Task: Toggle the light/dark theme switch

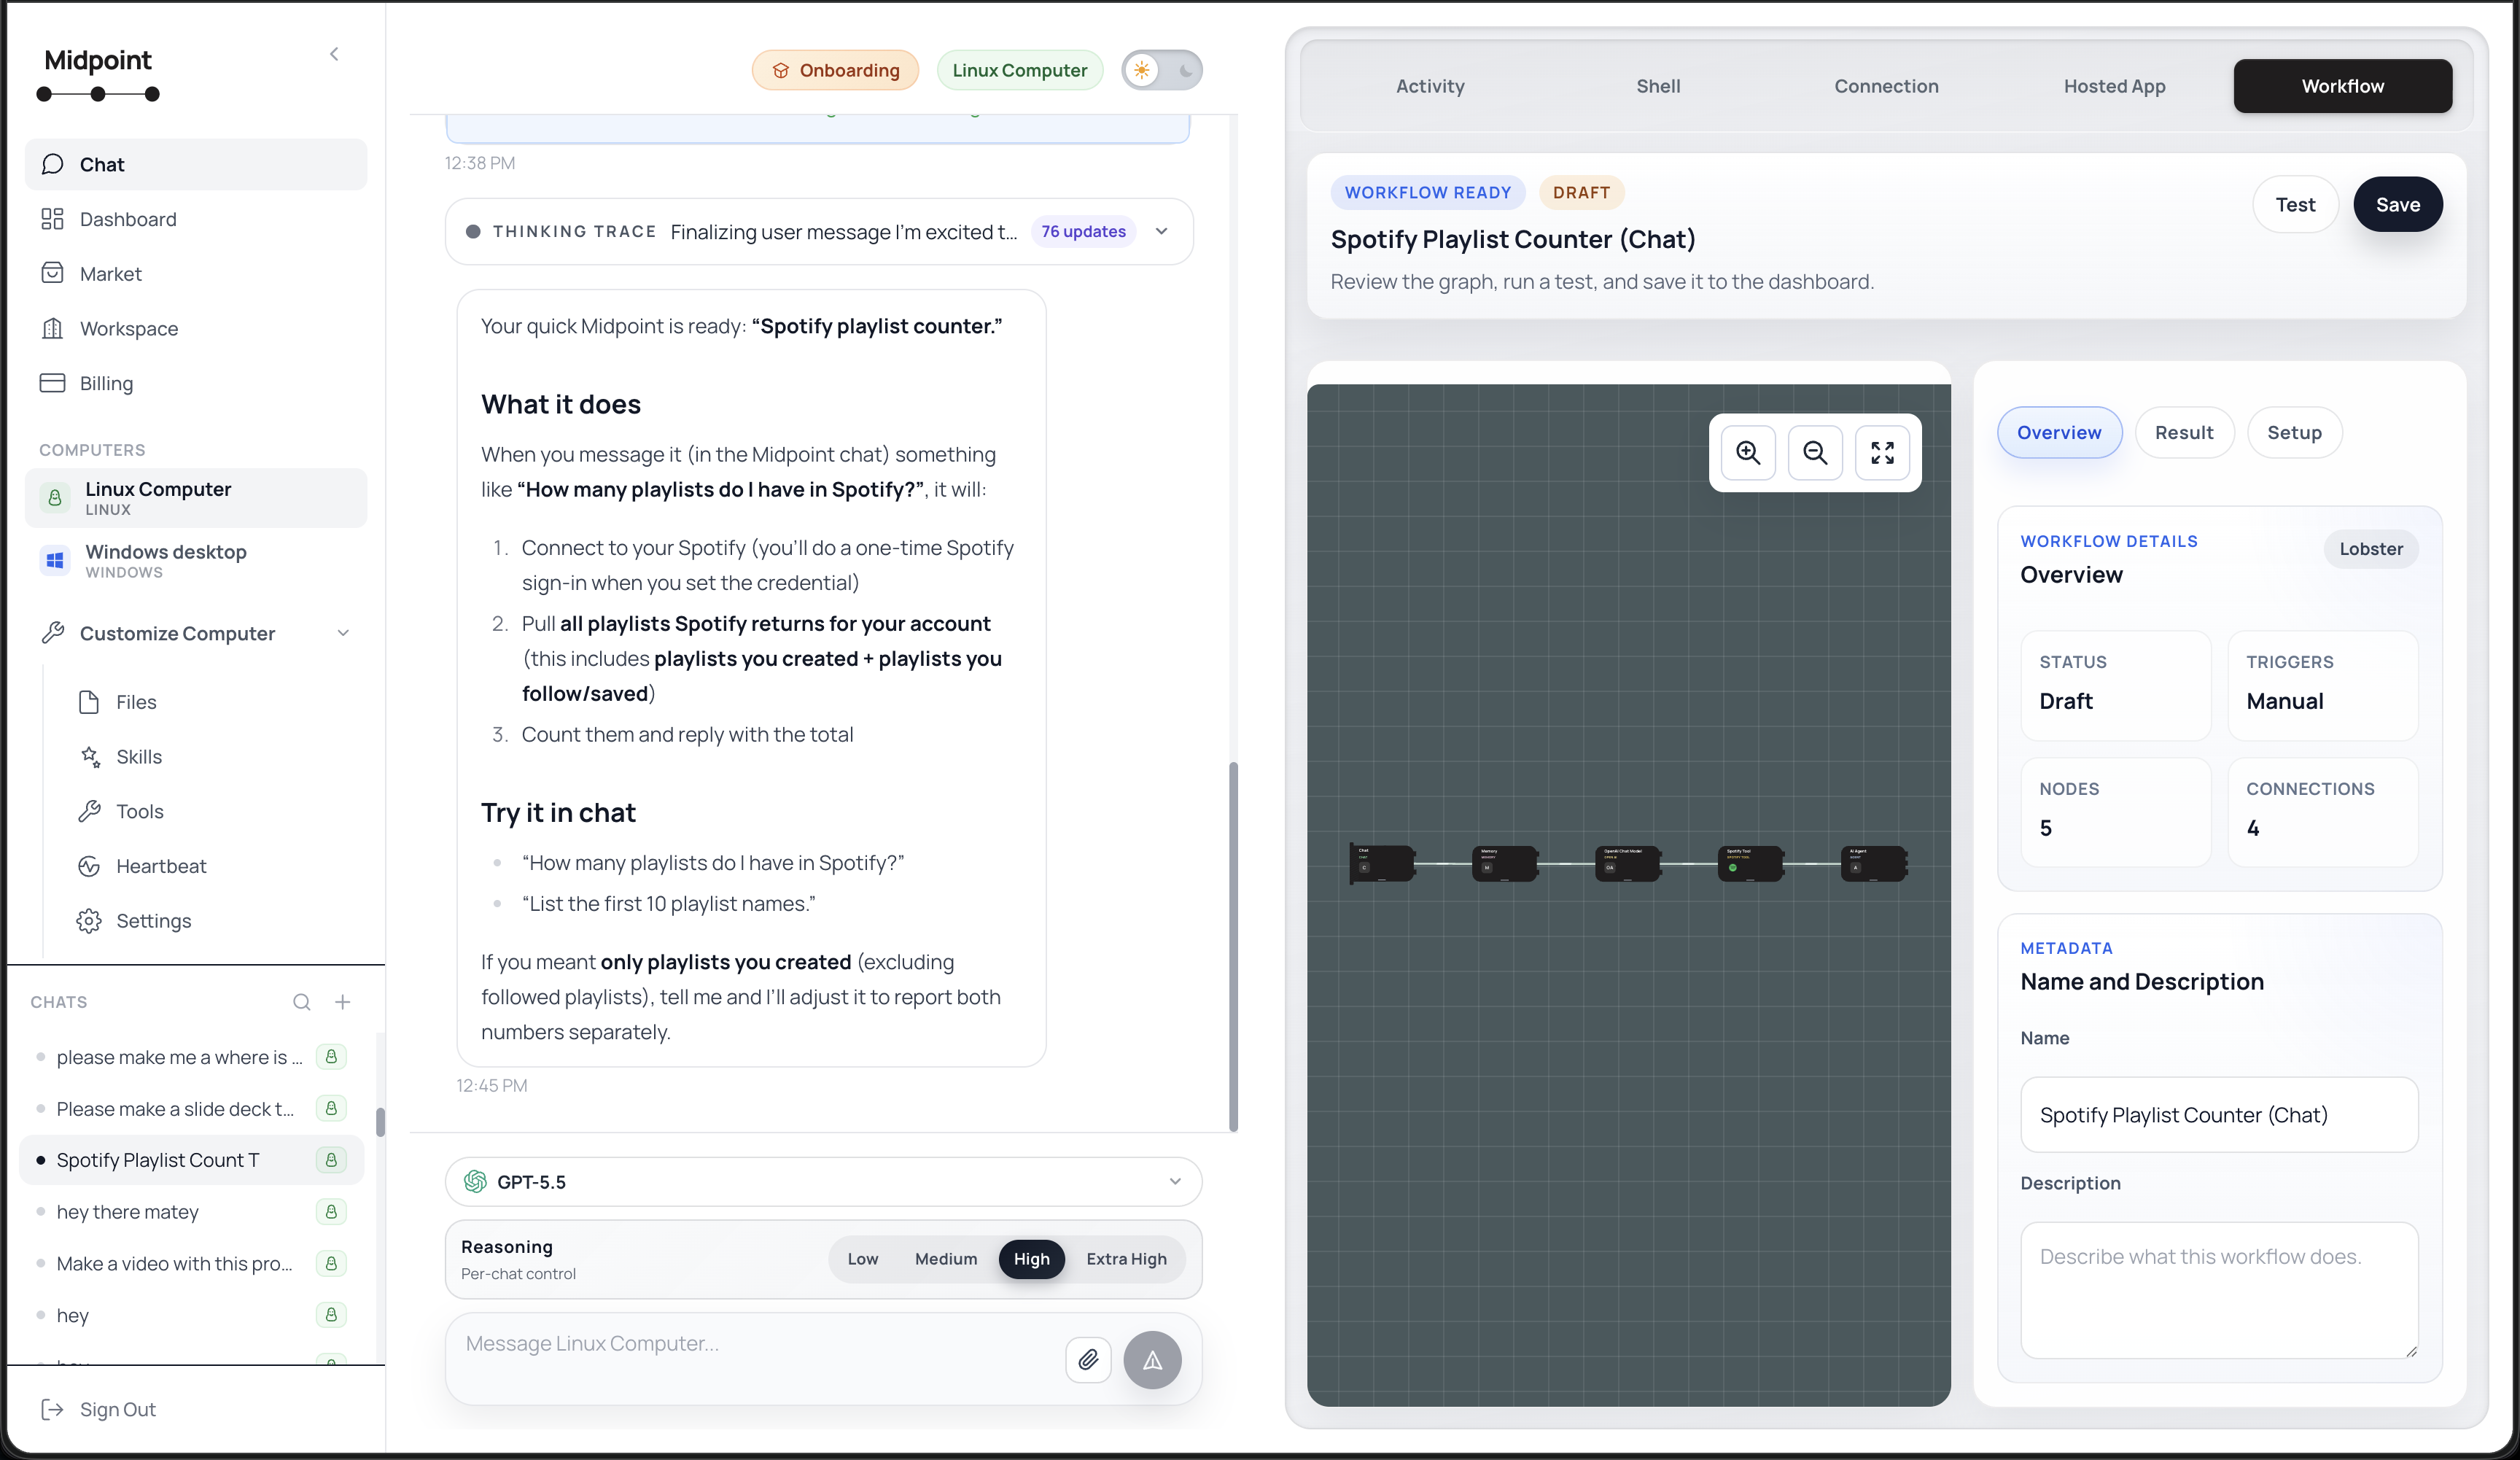Action: click(1162, 70)
